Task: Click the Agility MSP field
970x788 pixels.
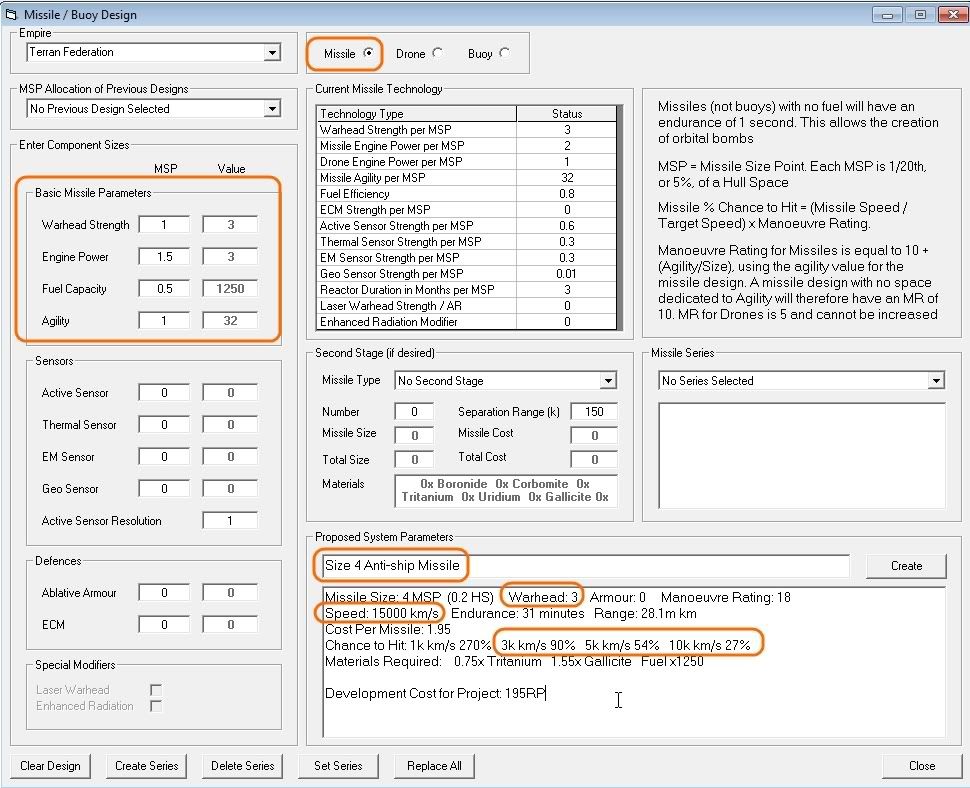Action: click(164, 320)
